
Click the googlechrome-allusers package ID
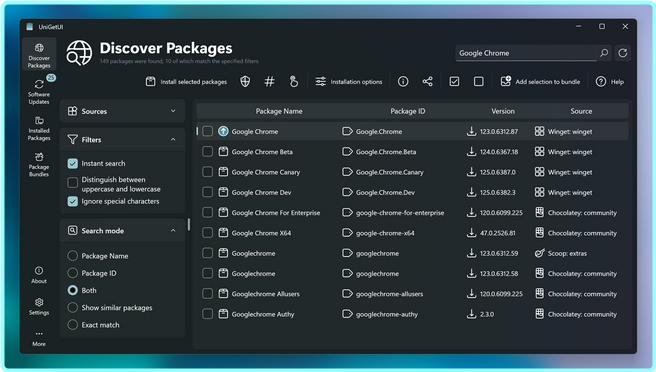[390, 294]
